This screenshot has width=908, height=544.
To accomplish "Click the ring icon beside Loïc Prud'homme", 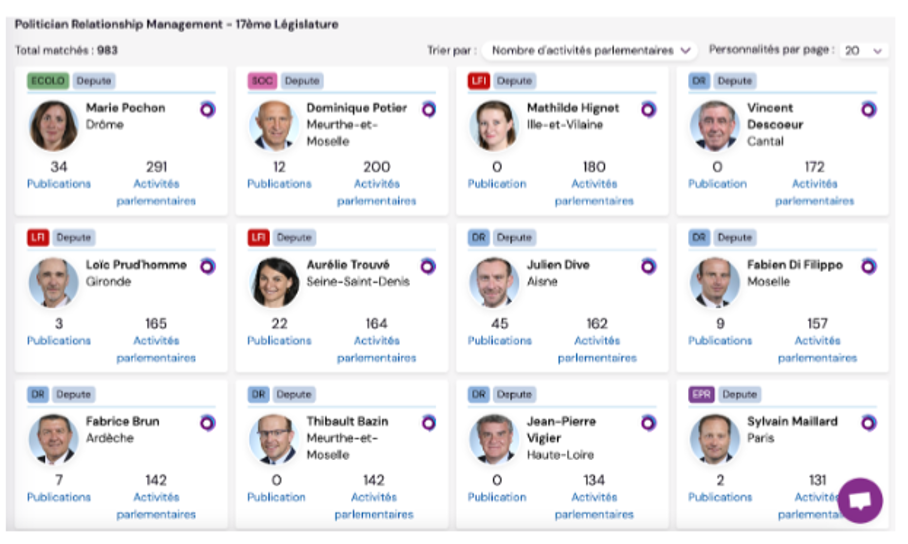I will tap(207, 266).
